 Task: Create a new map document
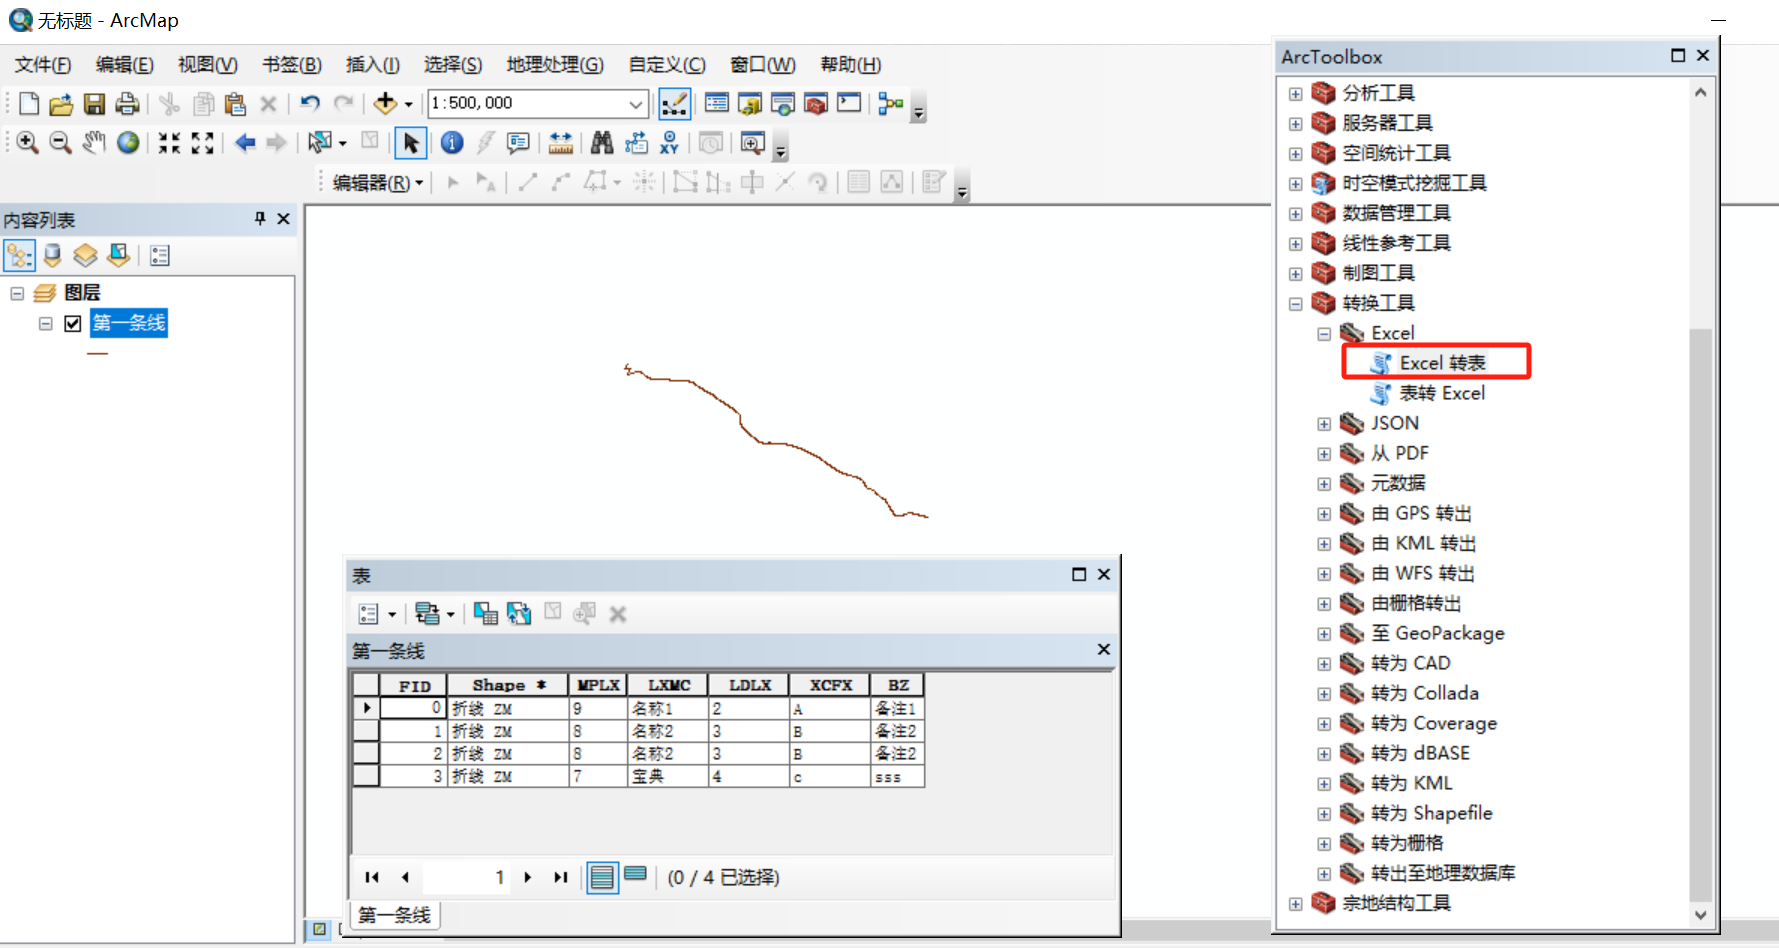point(29,103)
